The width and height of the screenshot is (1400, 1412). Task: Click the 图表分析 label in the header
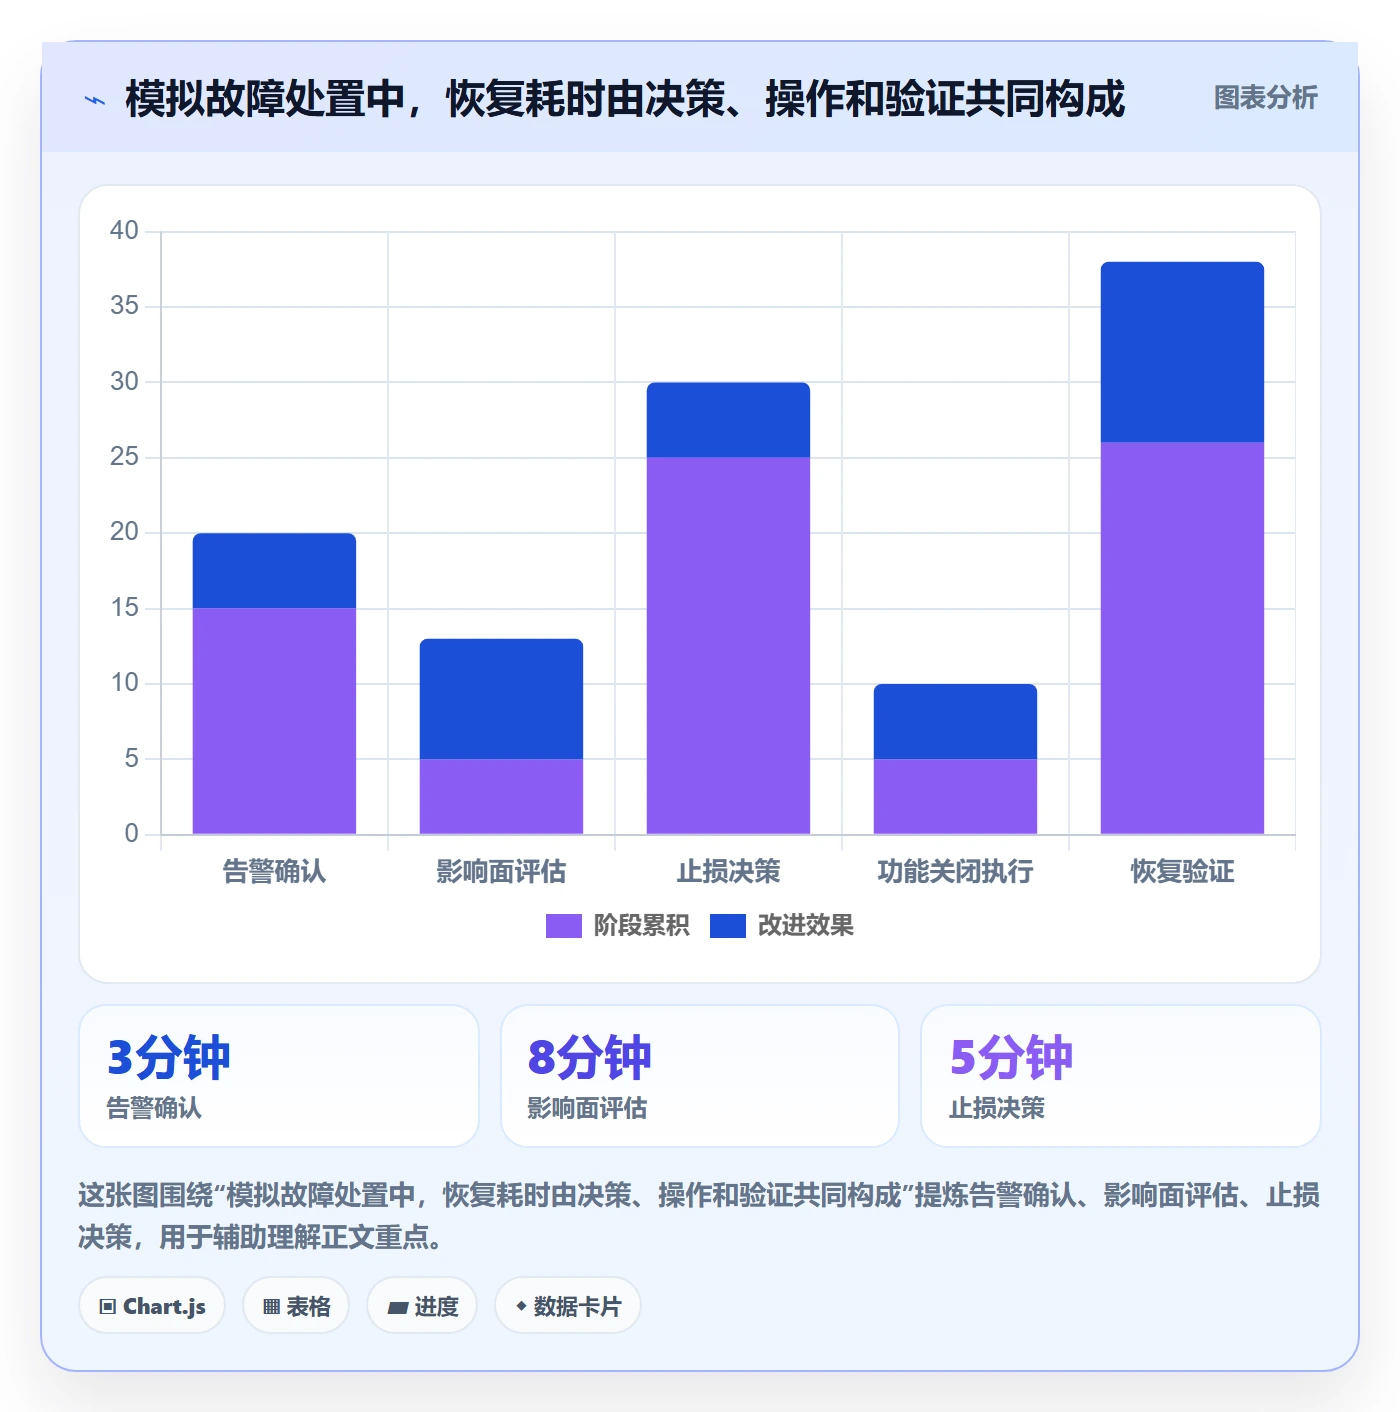click(x=1265, y=98)
